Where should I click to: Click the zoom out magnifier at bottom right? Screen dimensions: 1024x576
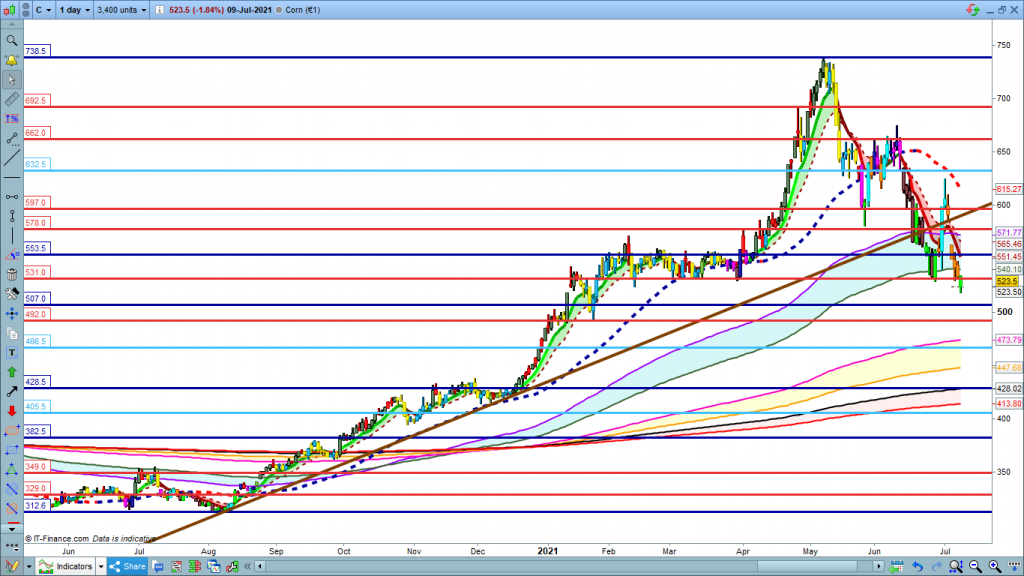[973, 567]
